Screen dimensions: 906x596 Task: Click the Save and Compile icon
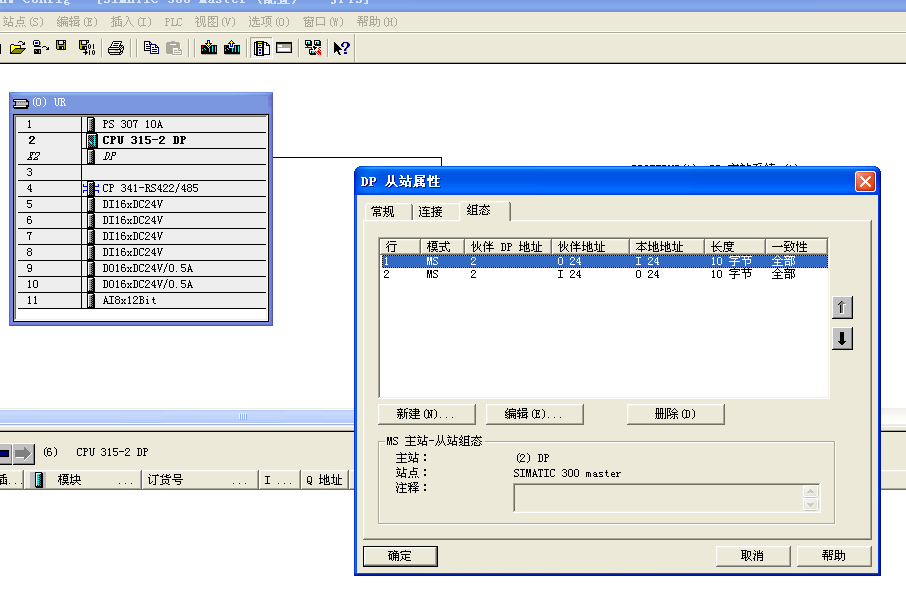(x=87, y=48)
